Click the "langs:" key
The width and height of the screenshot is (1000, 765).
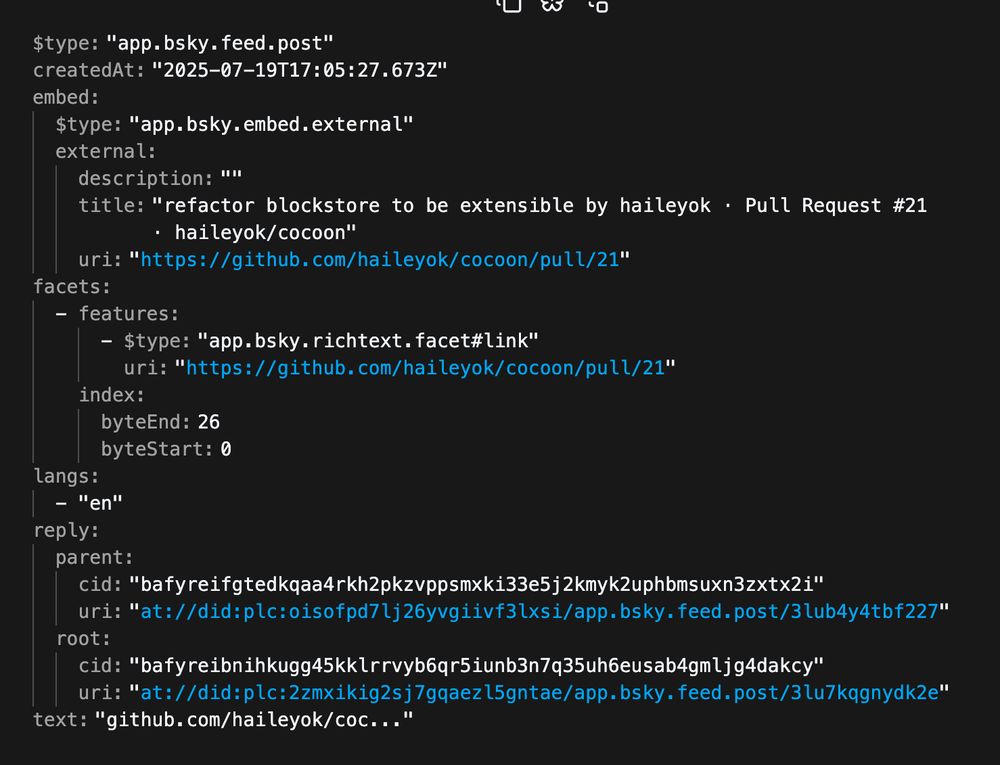[66, 476]
